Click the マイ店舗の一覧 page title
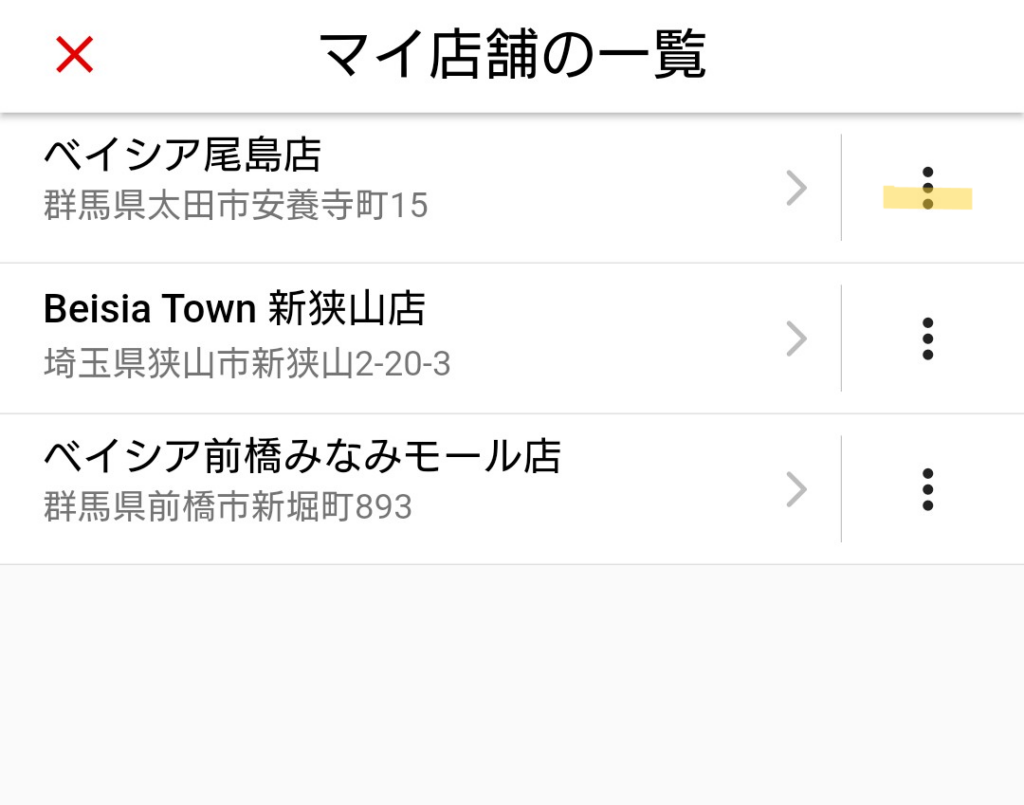The width and height of the screenshot is (1024, 805). [512, 55]
